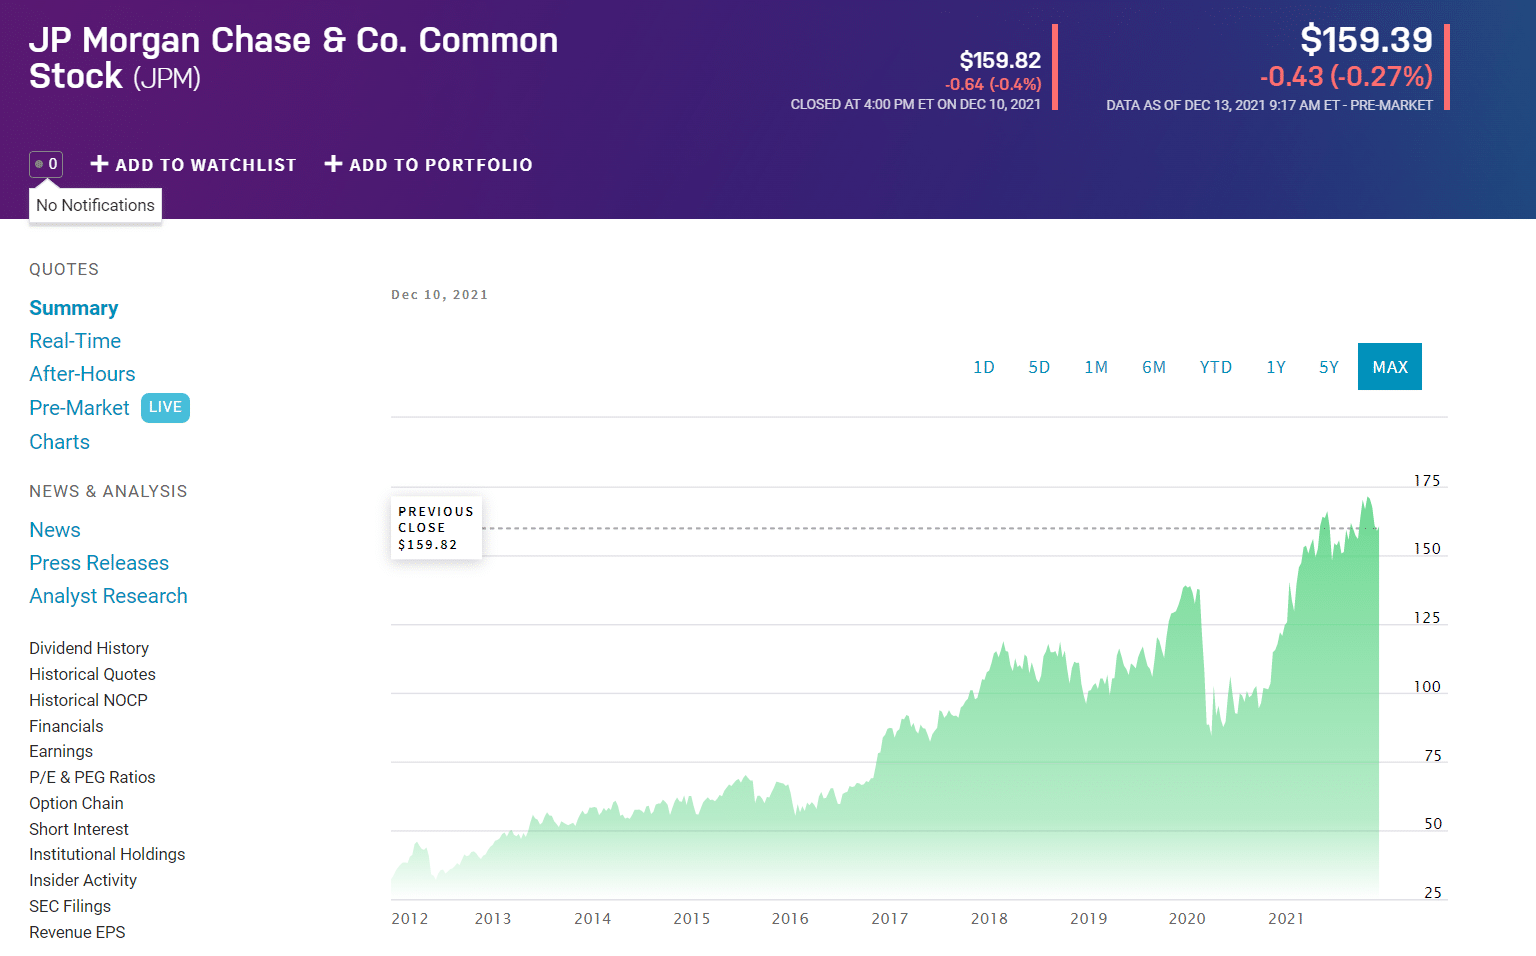Viewport: 1536px width, 956px height.
Task: Open Short Interest
Action: pyautogui.click(x=79, y=829)
